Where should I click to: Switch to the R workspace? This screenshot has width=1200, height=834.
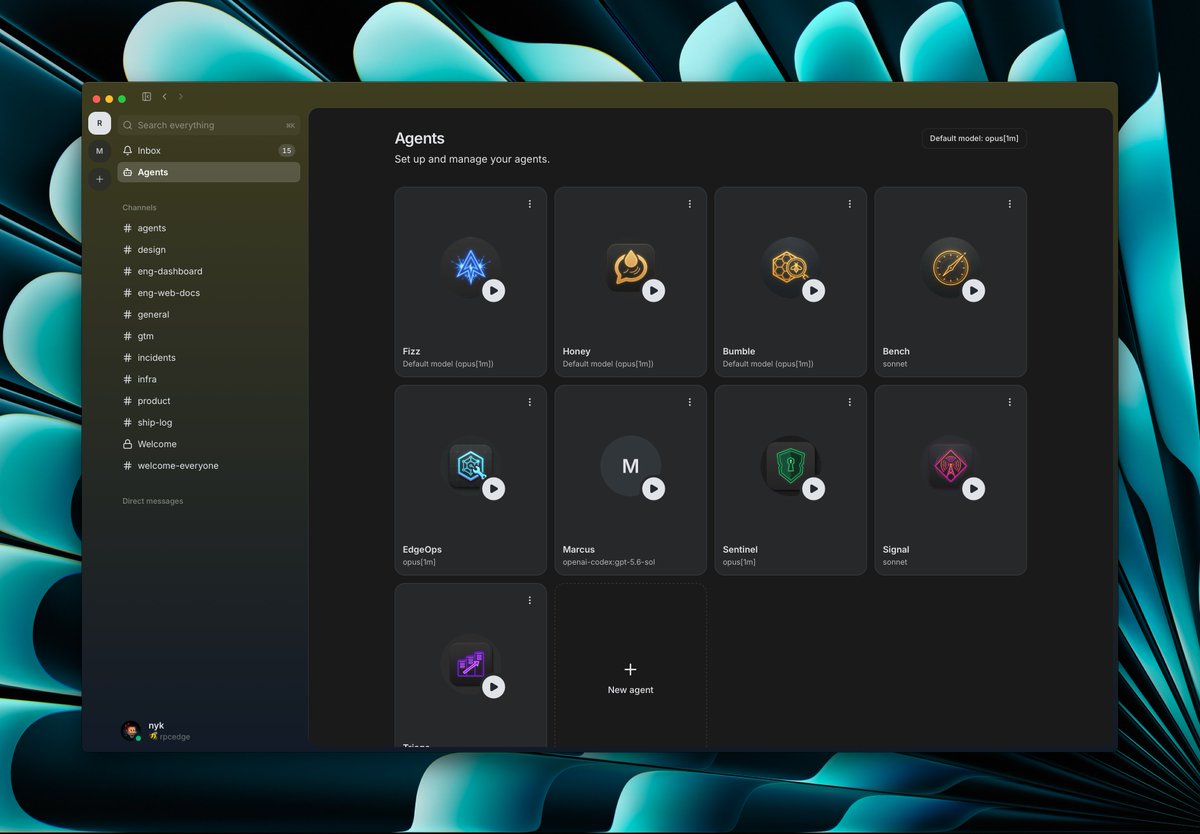pyautogui.click(x=99, y=123)
